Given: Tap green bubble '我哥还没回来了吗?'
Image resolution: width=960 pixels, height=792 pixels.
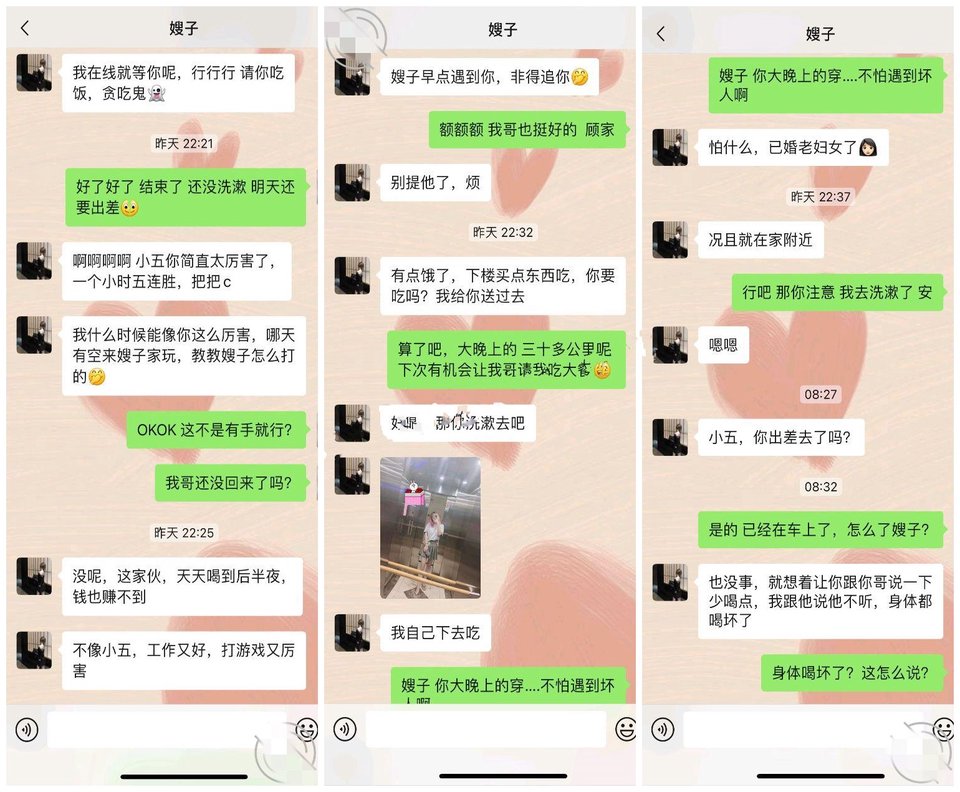Looking at the screenshot, I should [x=230, y=483].
